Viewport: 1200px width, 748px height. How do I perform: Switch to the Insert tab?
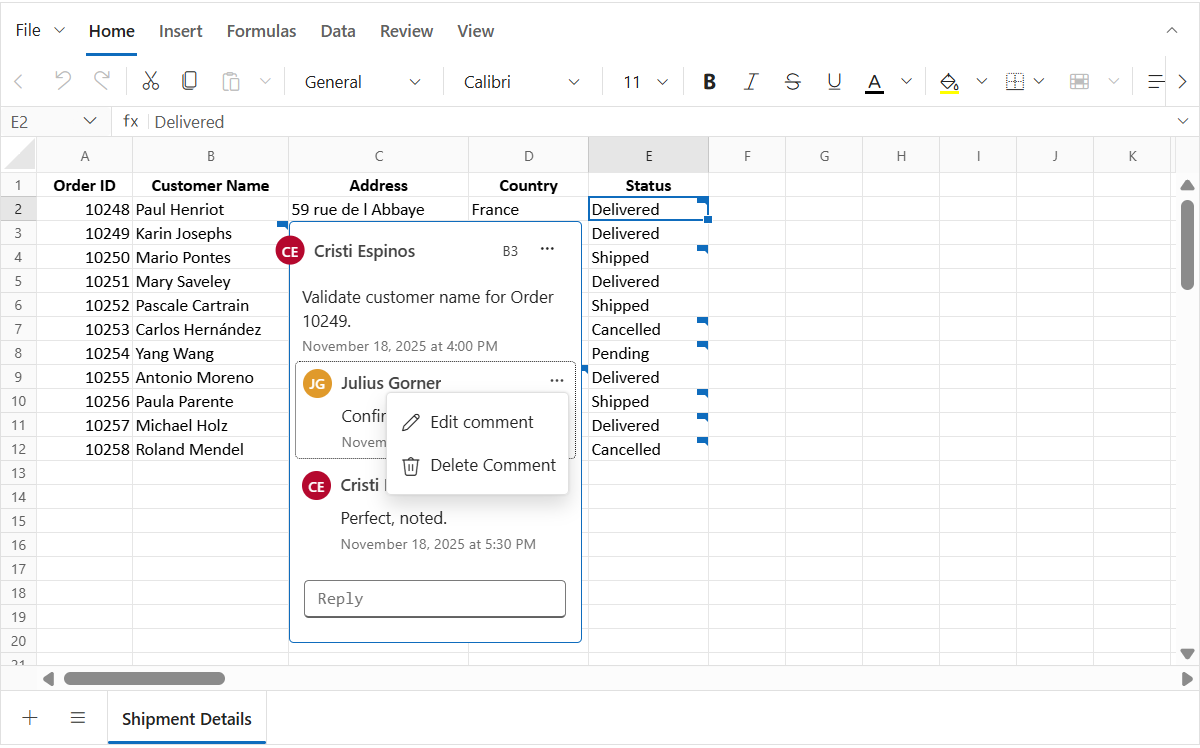click(x=181, y=31)
